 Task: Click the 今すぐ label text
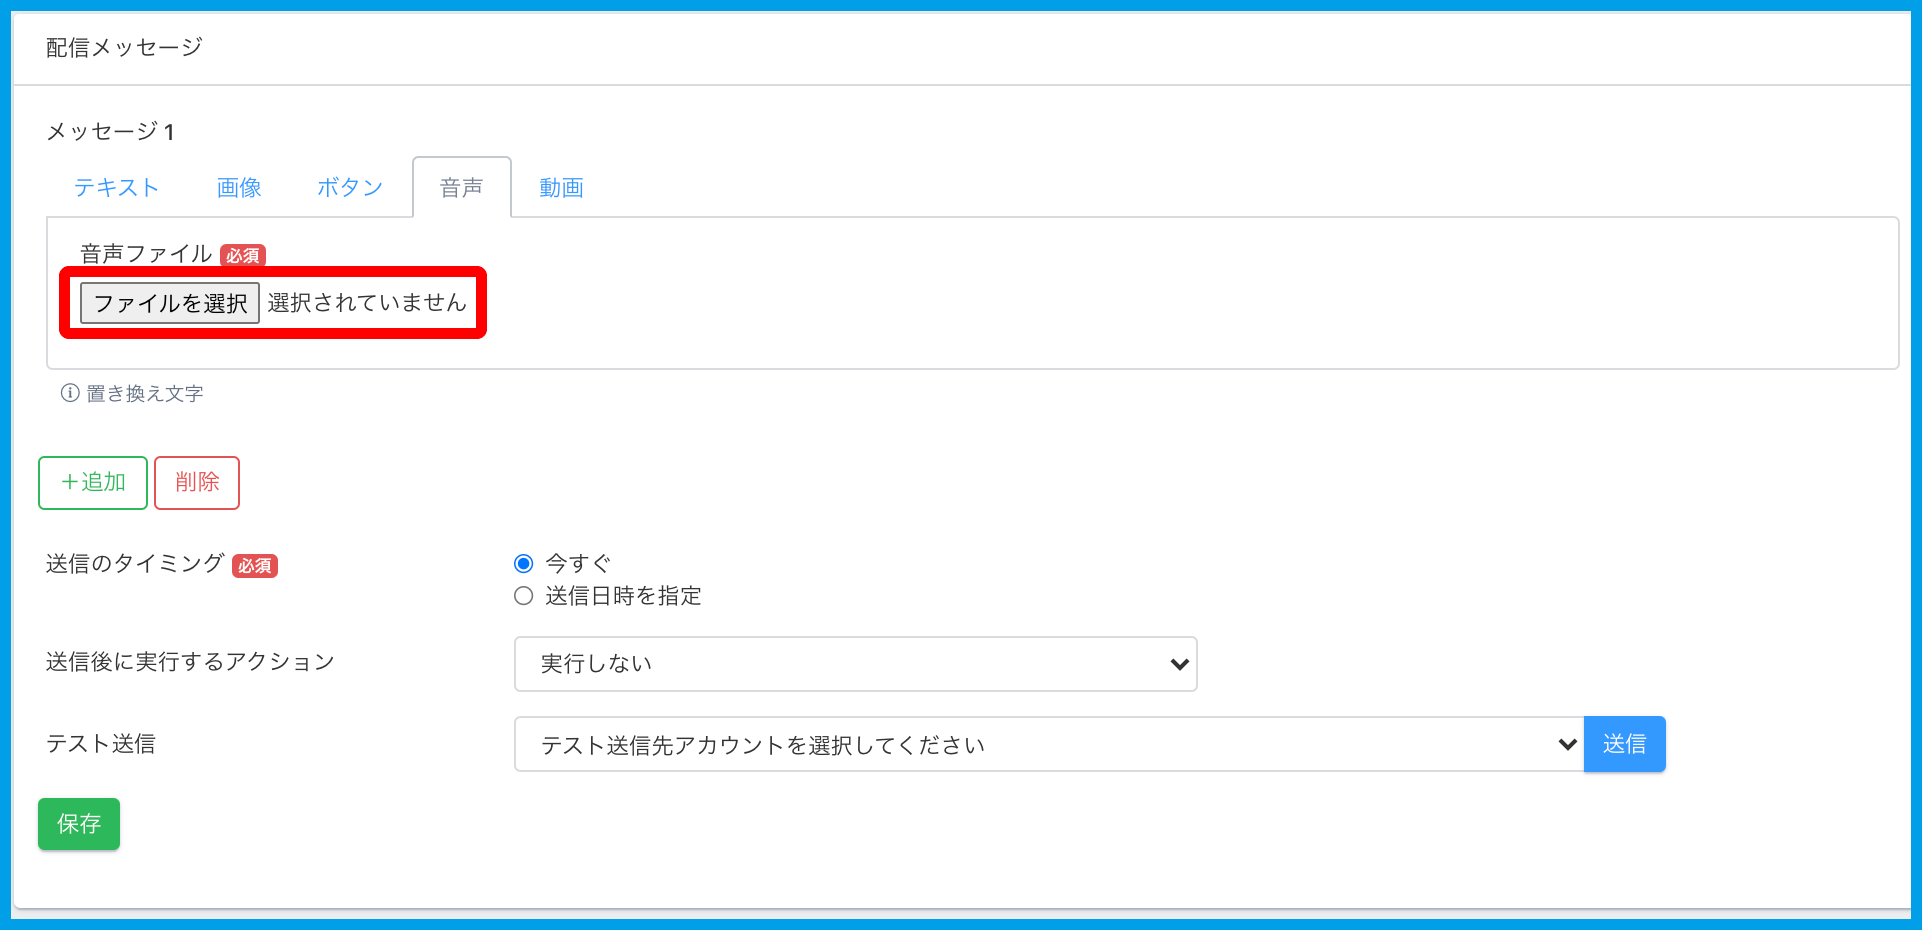[577, 563]
